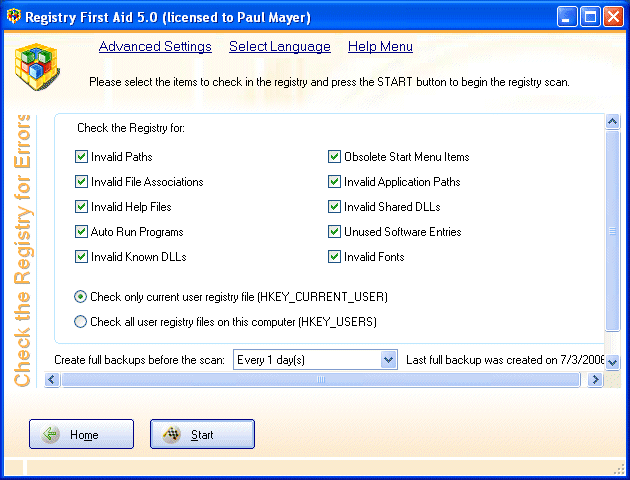Image resolution: width=630 pixels, height=480 pixels.
Task: Click the green arrow icon on Home
Action: point(50,435)
